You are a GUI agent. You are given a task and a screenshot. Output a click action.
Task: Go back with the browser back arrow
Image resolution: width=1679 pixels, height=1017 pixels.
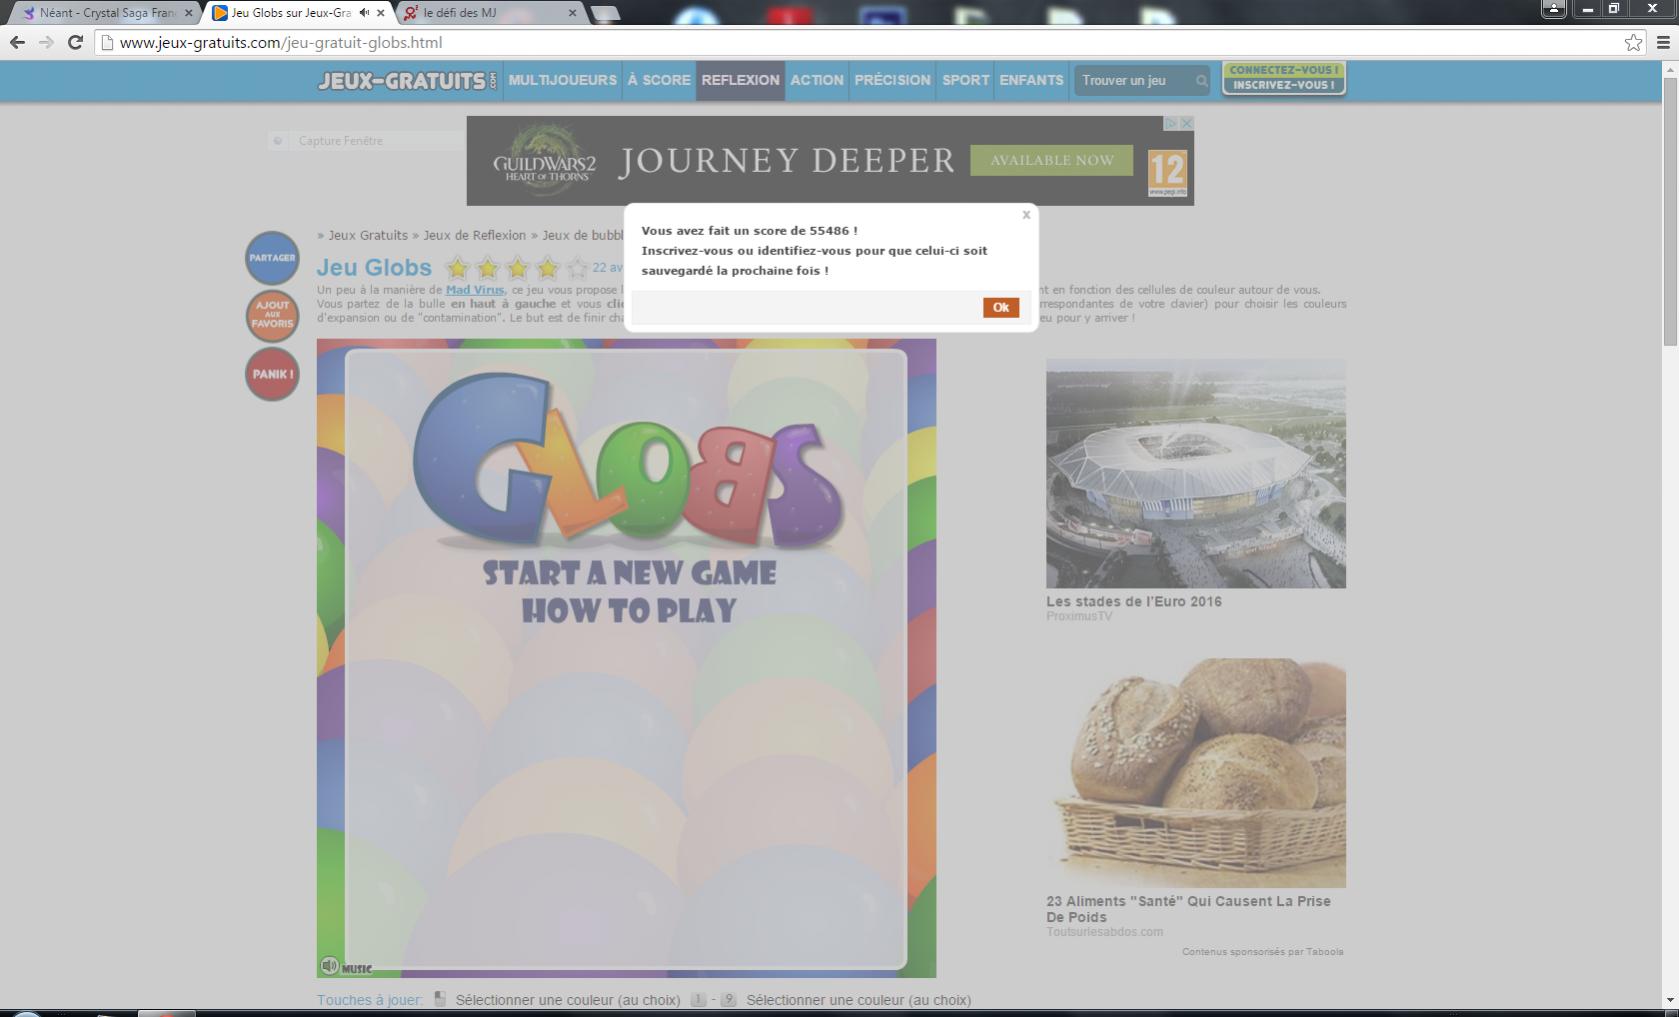tap(17, 42)
